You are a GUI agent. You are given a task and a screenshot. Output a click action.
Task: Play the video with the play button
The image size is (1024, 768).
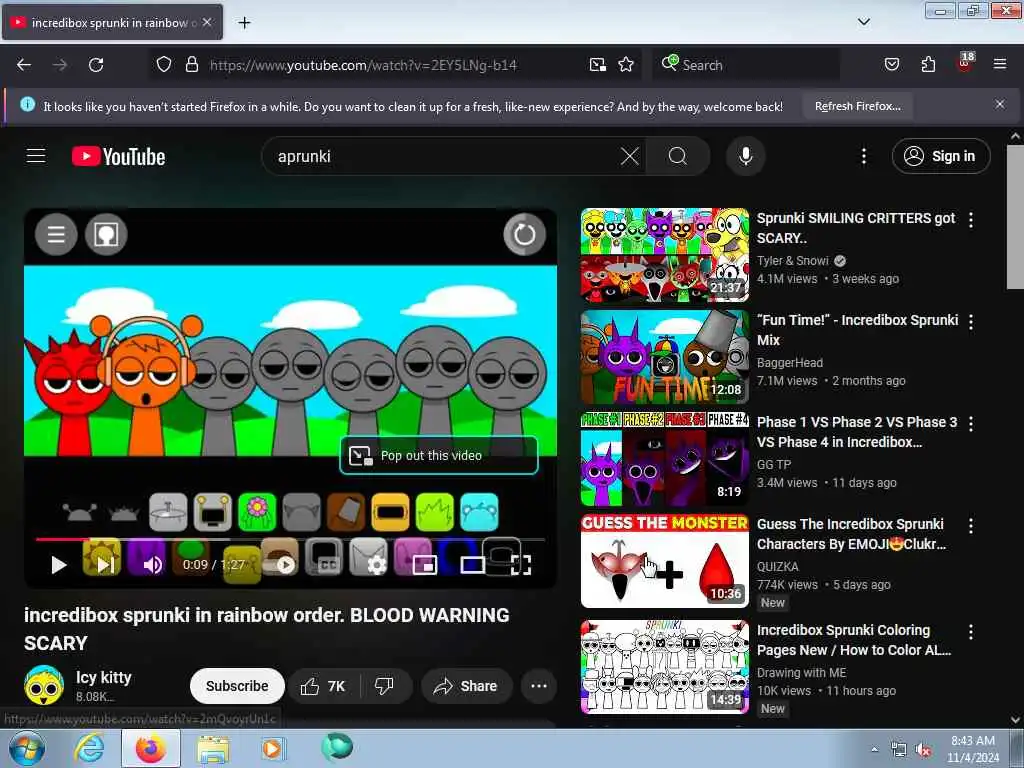point(59,565)
